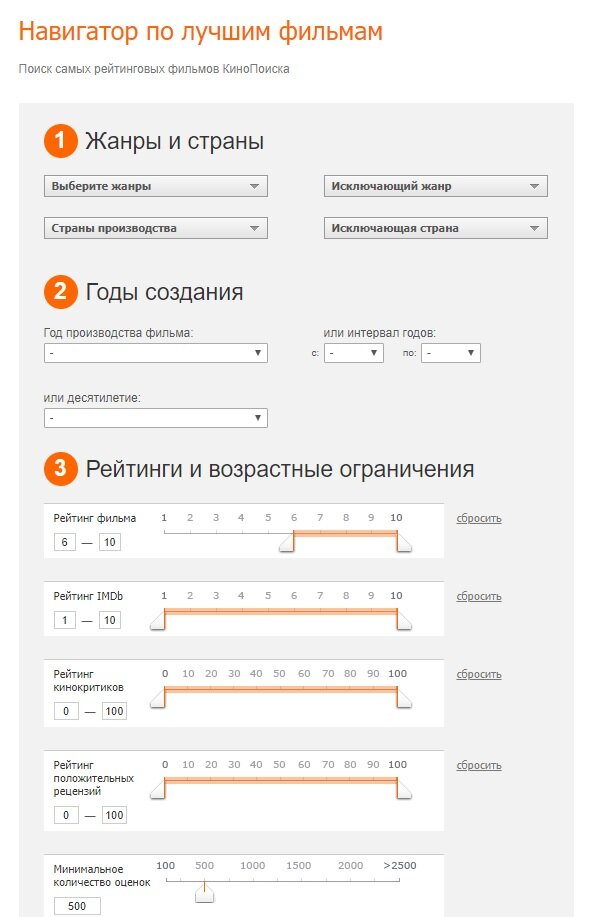Click the orange step badge "2"
Viewport: 595px width, 917px height.
coord(60,291)
